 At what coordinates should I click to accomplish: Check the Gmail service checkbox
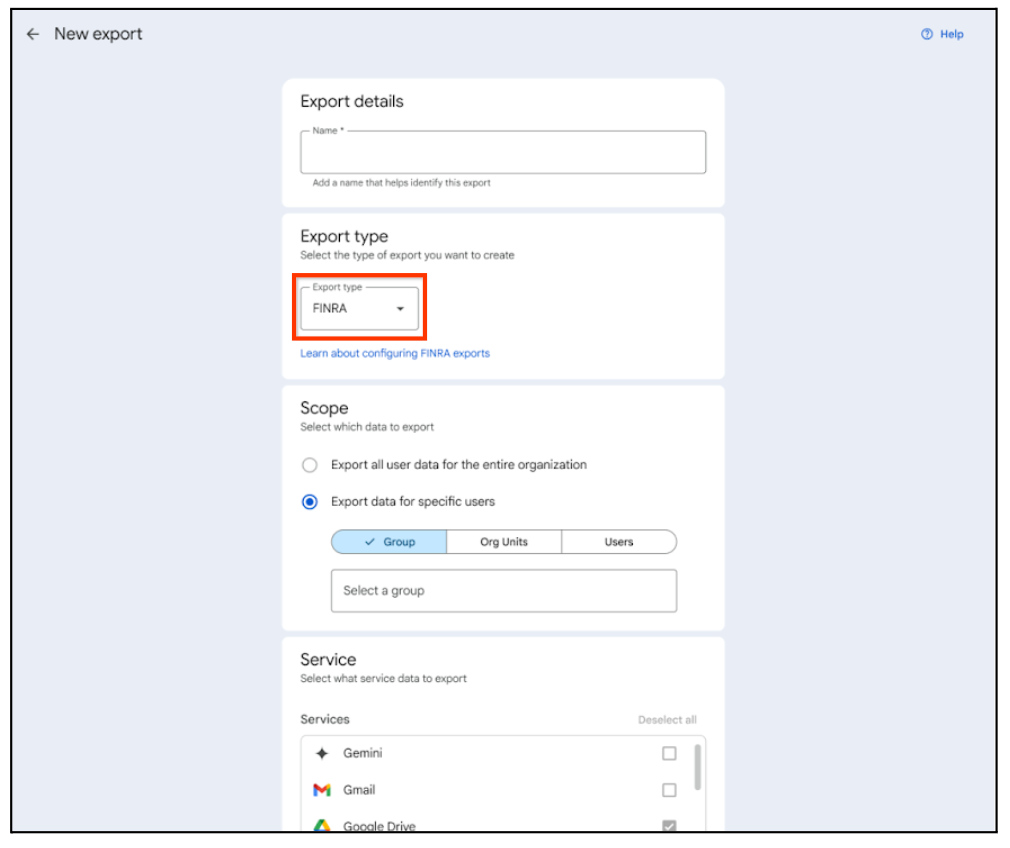[669, 790]
